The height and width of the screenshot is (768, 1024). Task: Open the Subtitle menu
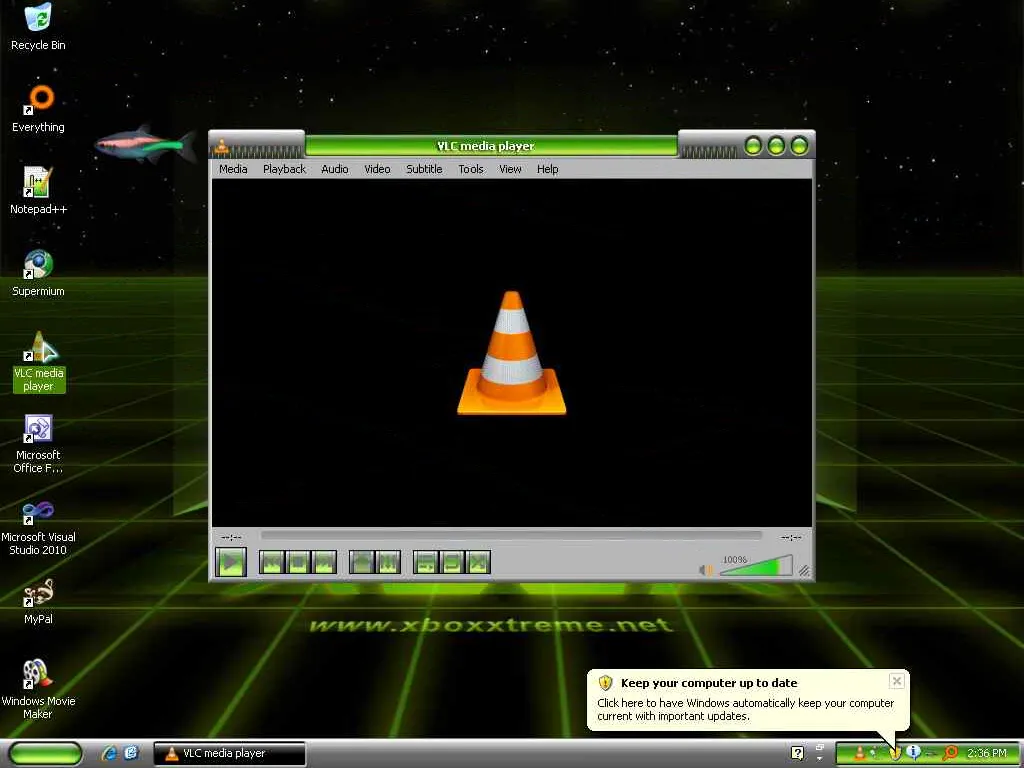(x=424, y=169)
